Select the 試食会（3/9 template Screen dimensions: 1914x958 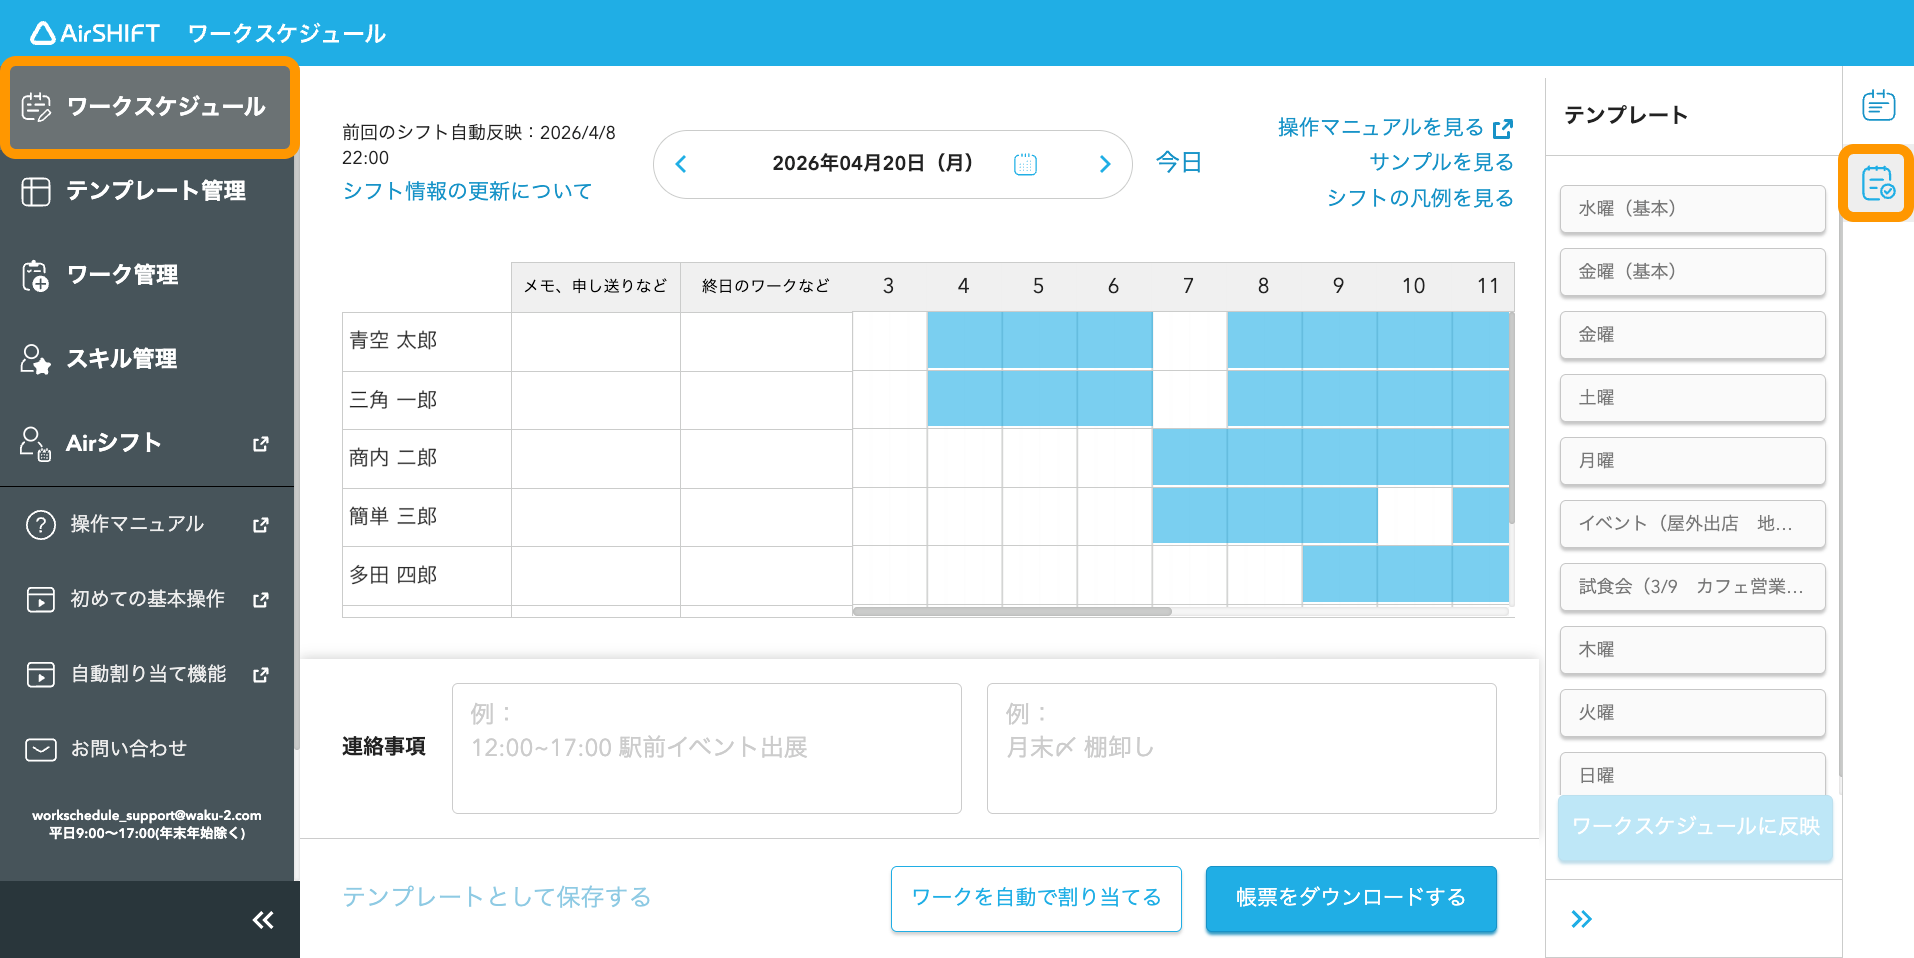coord(1692,587)
